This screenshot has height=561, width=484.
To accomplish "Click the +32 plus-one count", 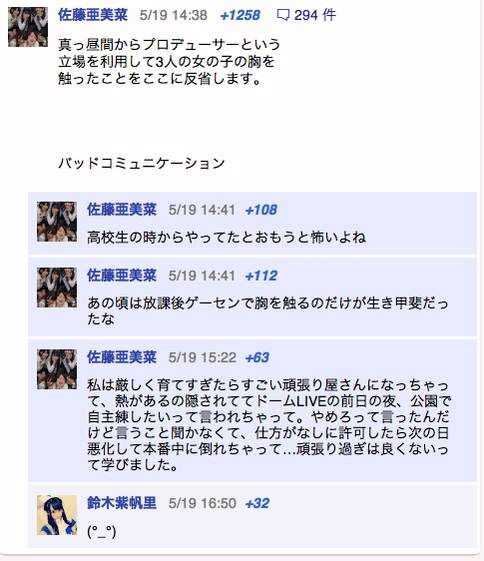I will coord(257,504).
